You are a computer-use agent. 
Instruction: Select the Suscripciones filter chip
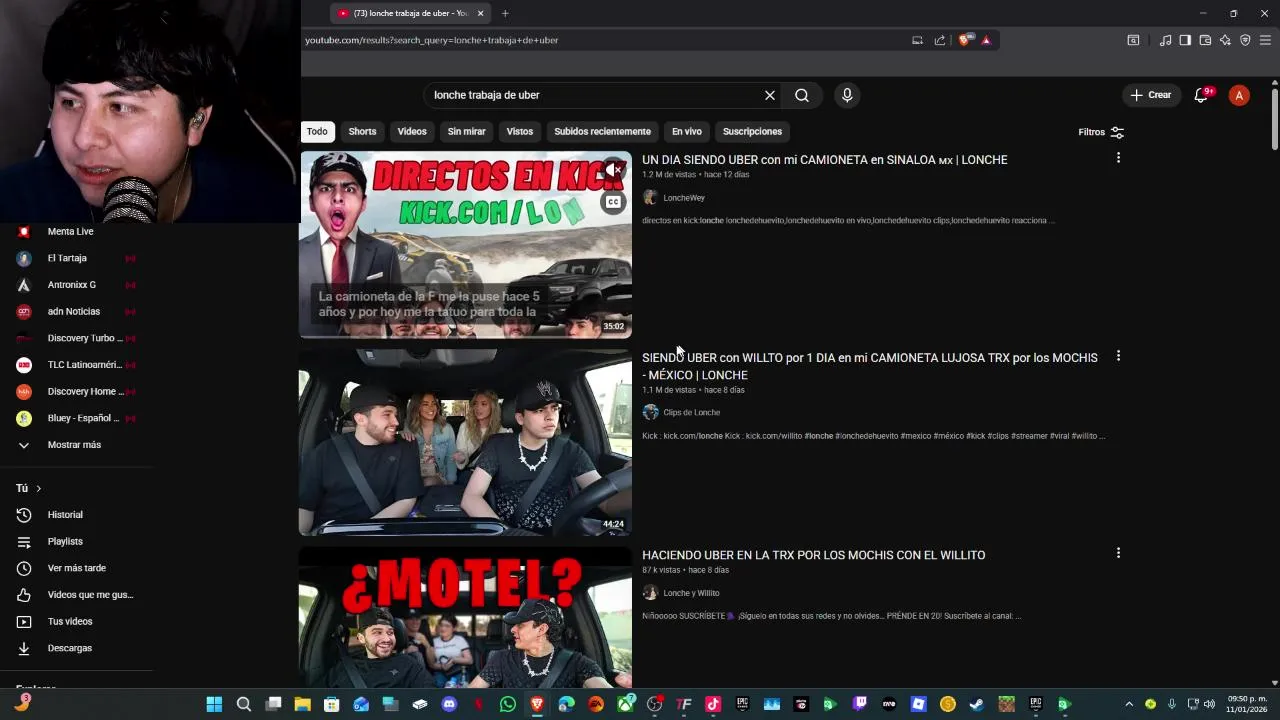tap(752, 131)
